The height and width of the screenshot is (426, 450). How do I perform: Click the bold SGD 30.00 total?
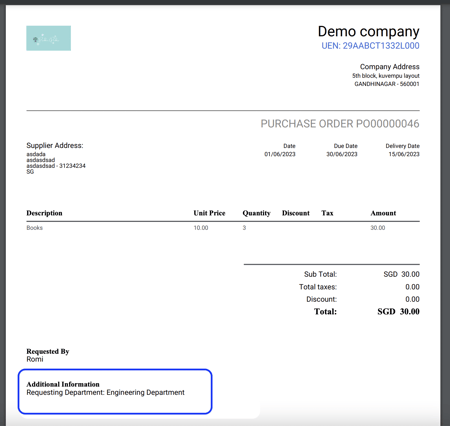click(x=398, y=312)
